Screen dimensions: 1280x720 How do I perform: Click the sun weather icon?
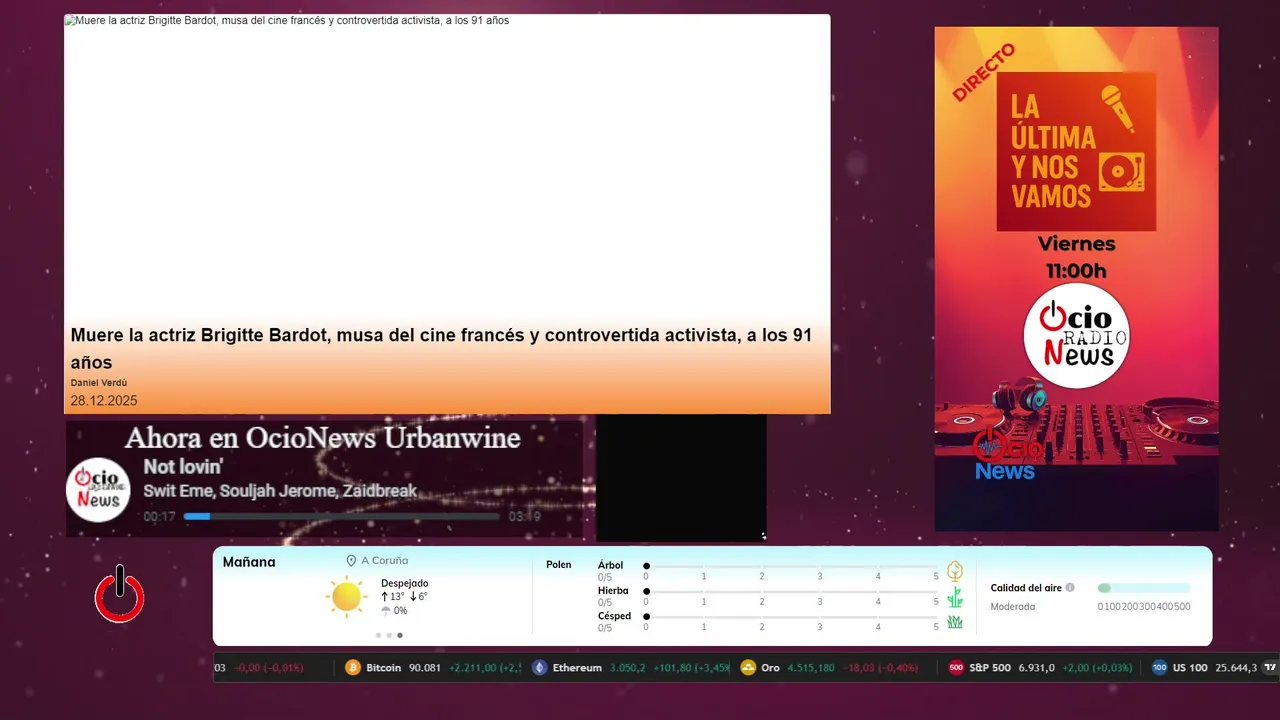(346, 597)
